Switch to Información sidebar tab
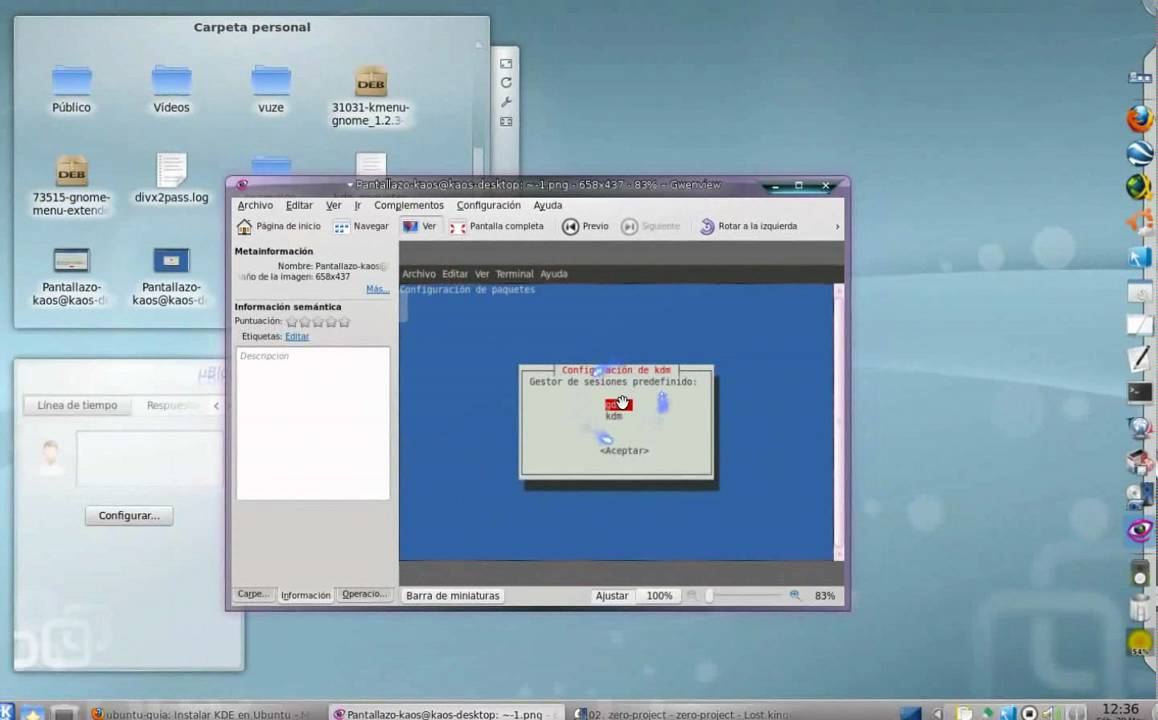Viewport: 1158px width, 720px height. (305, 595)
